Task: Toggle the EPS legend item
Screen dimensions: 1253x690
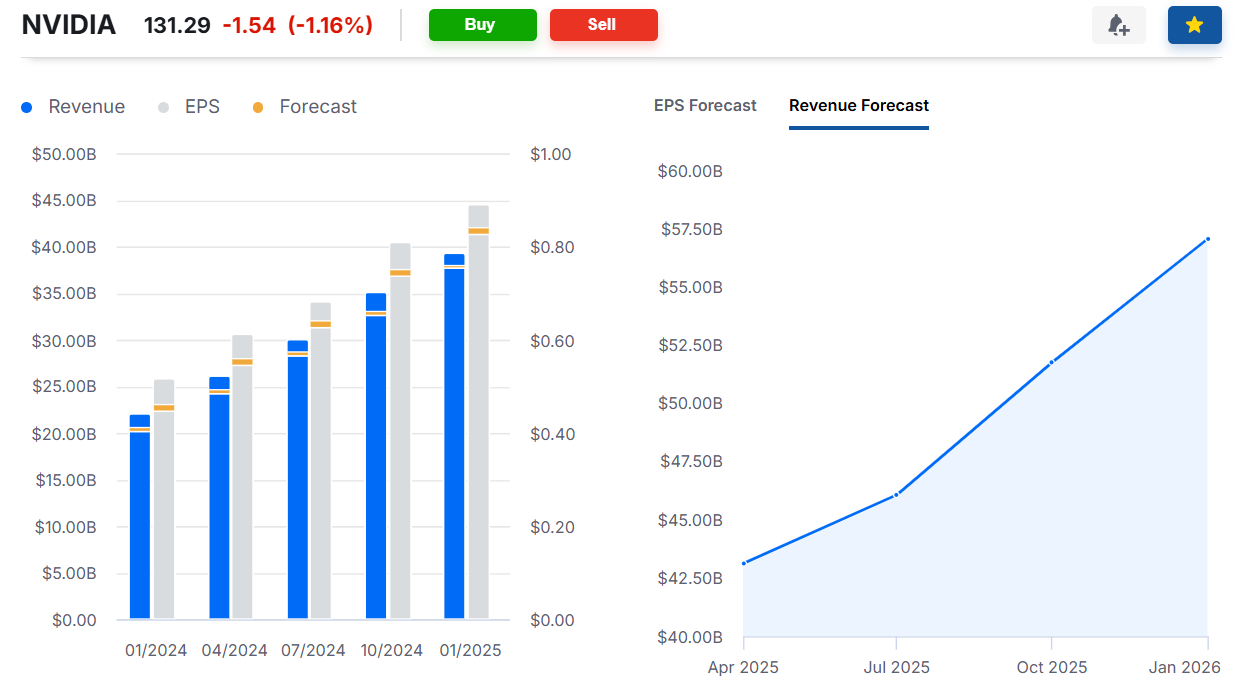Action: (189, 107)
